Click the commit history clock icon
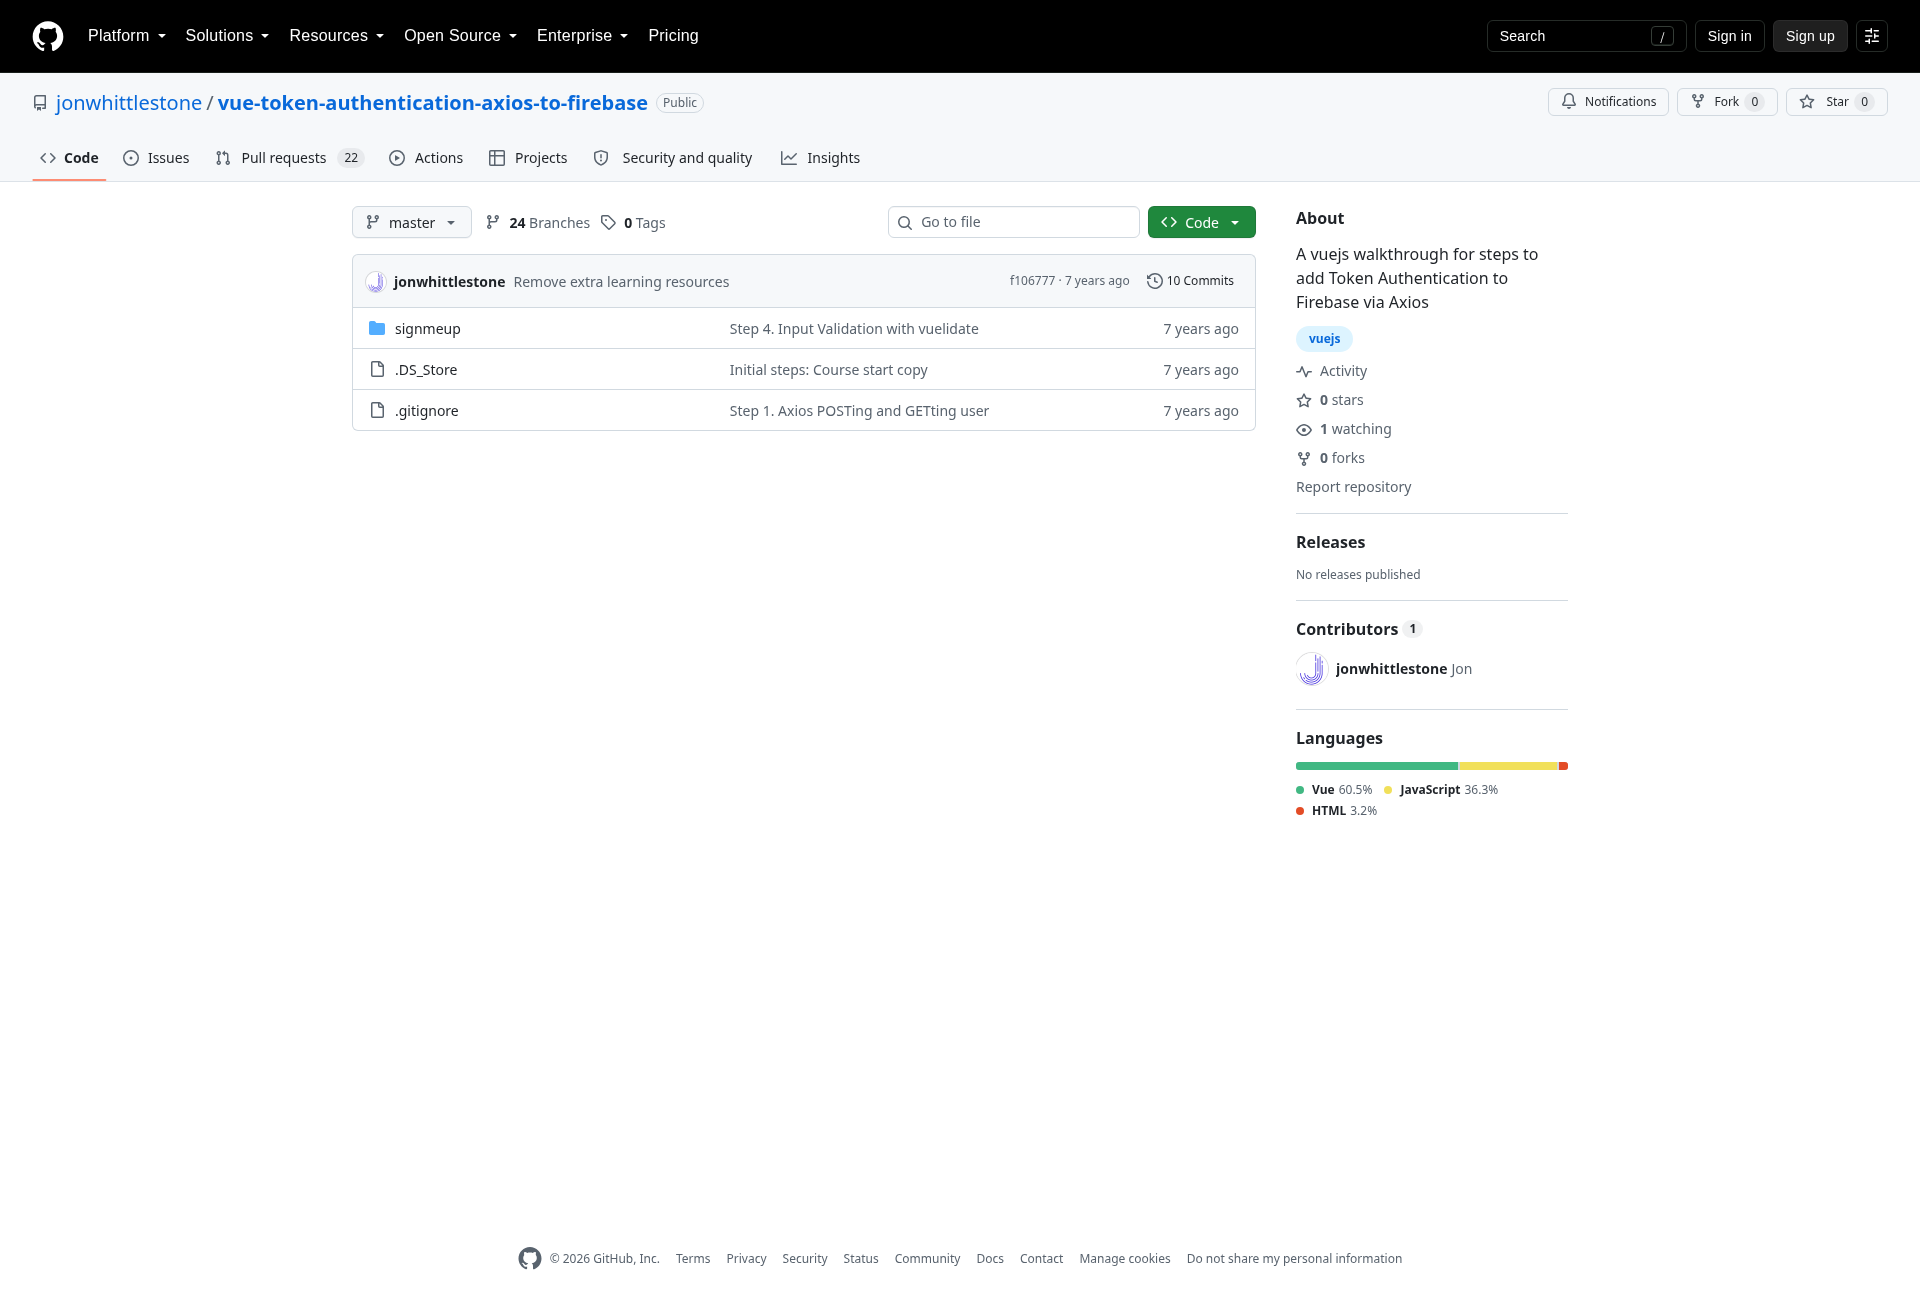The image size is (1920, 1311). pos(1154,281)
